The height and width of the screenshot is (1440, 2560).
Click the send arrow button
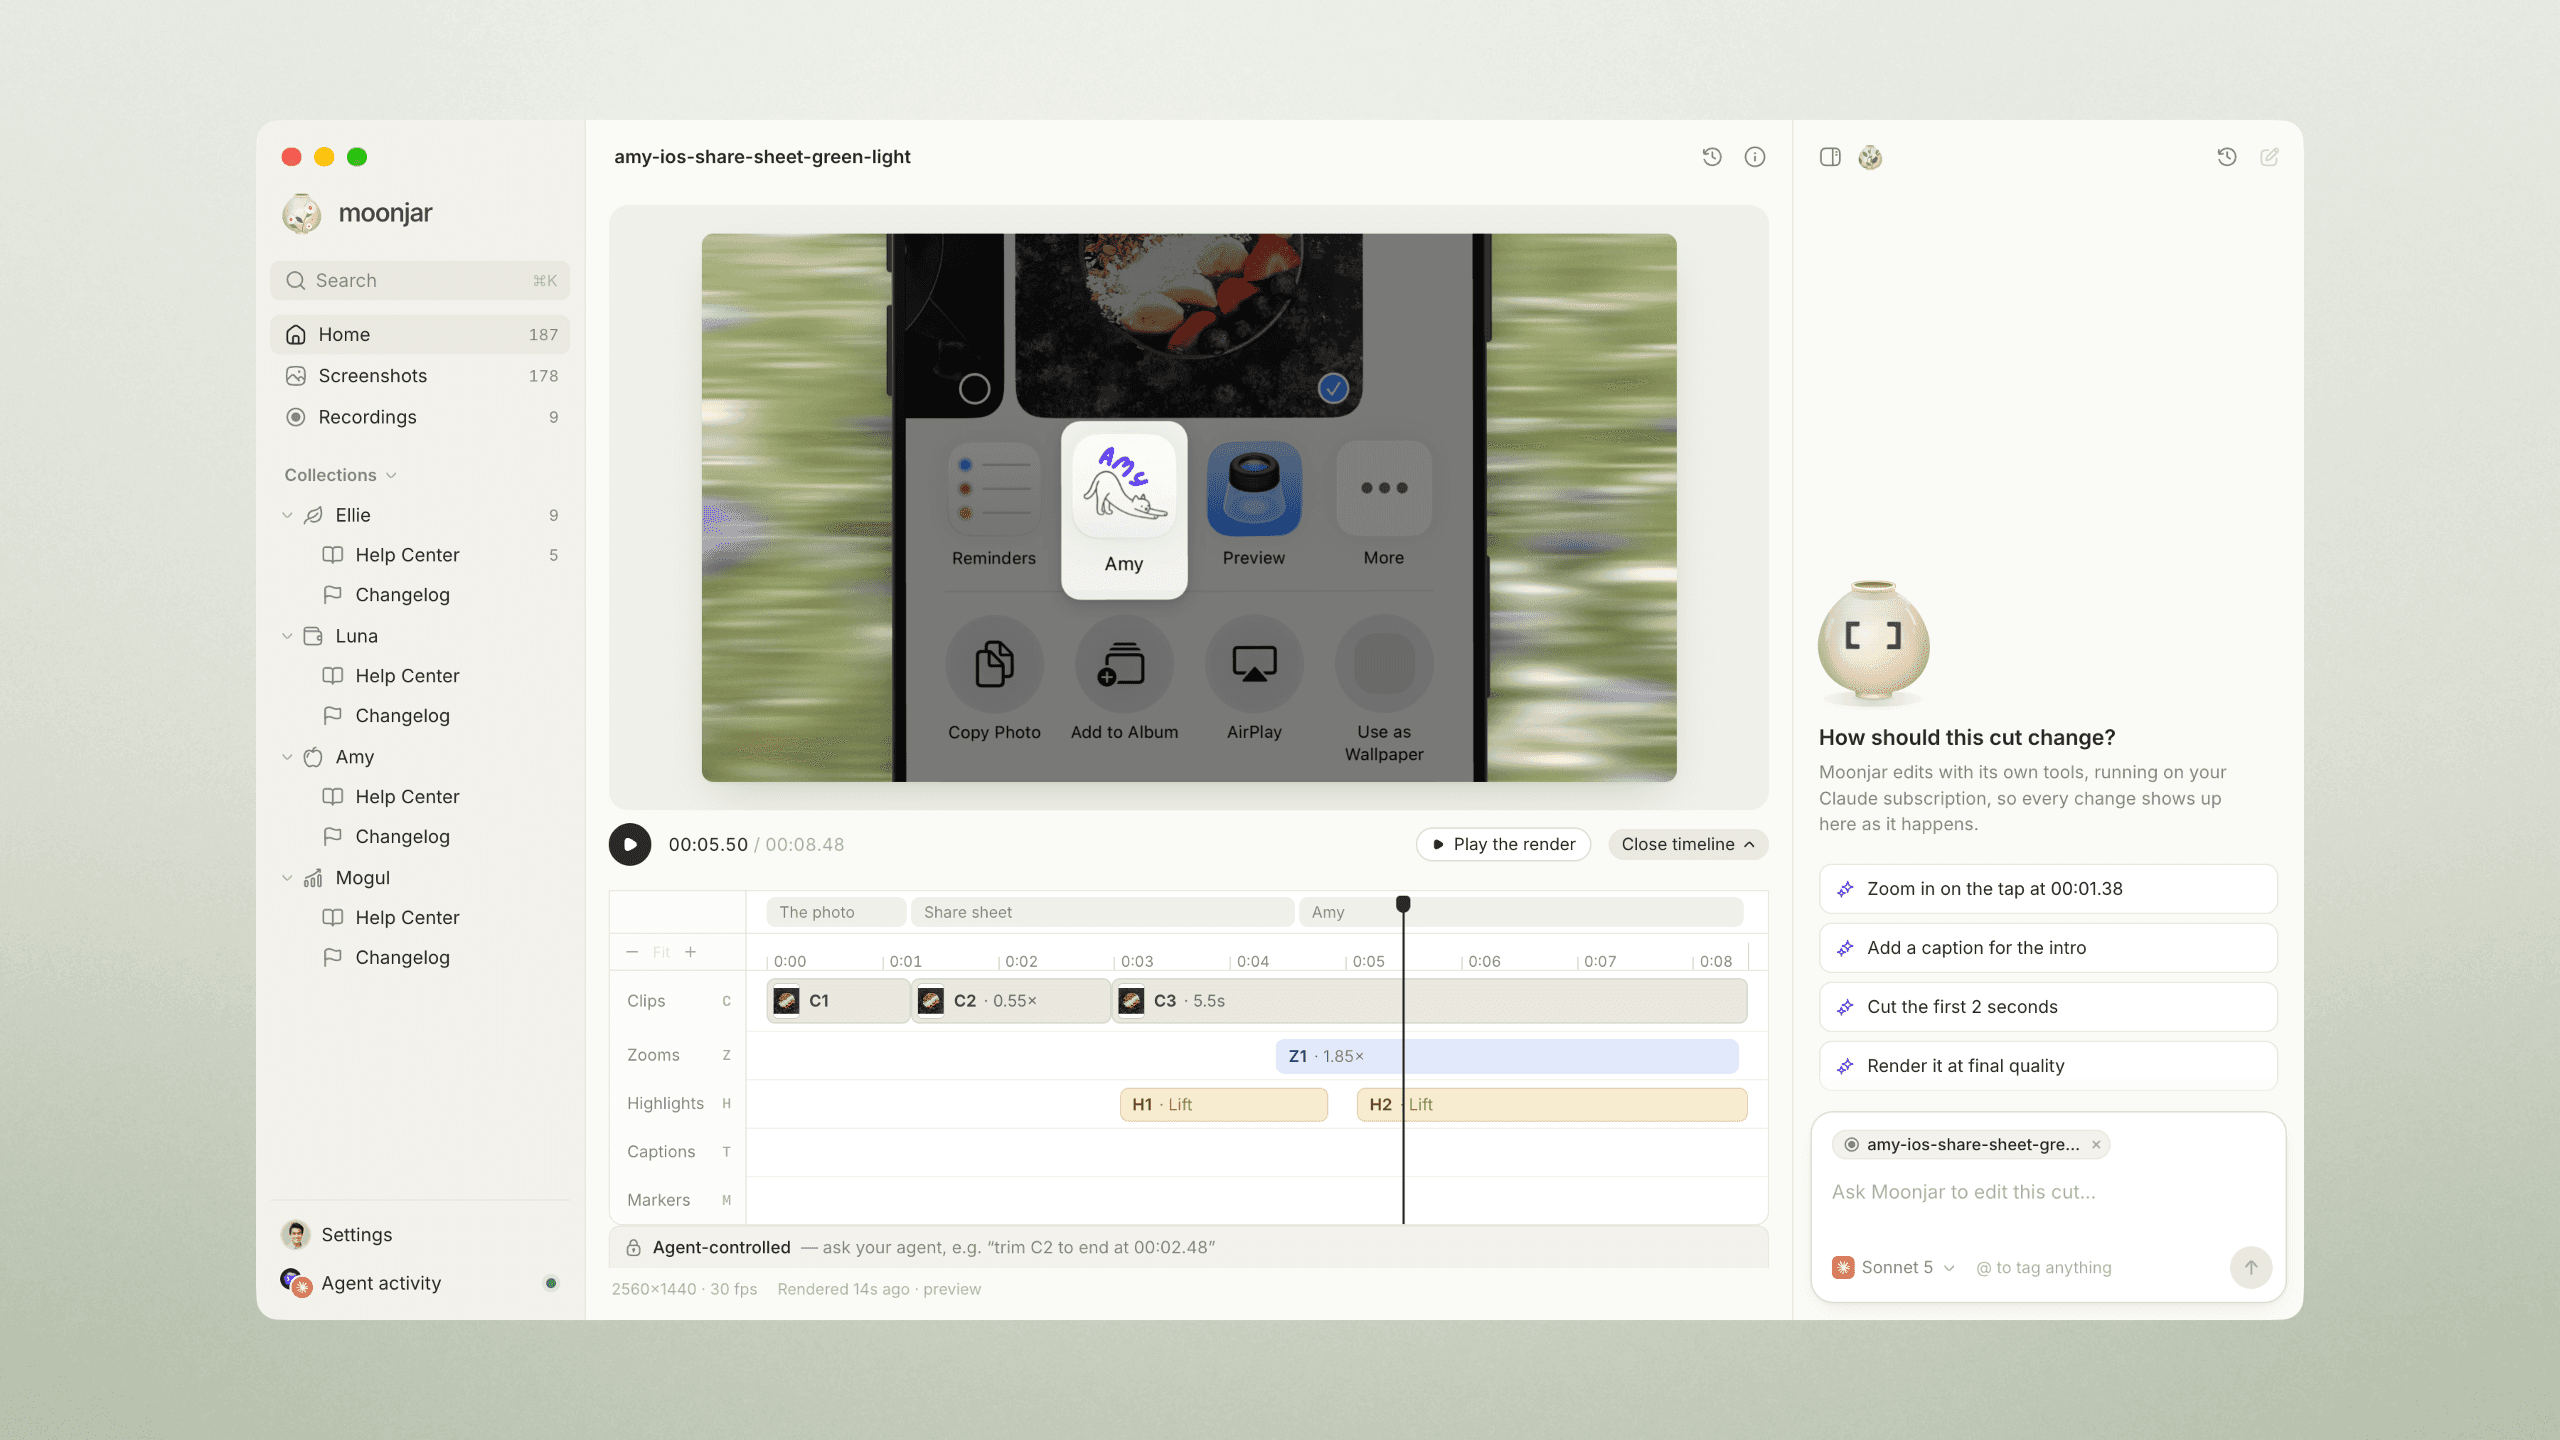(x=2251, y=1267)
